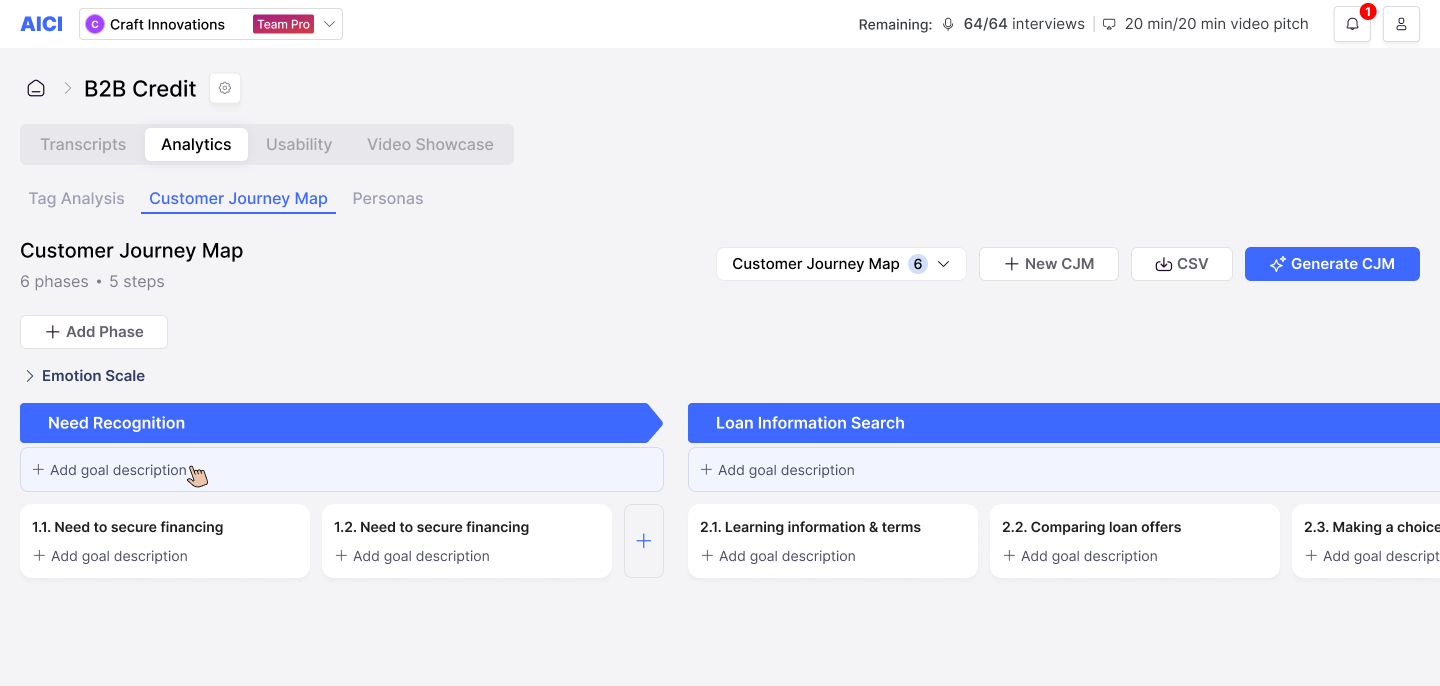This screenshot has height=686, width=1440.
Task: Open the Video Showcase tab
Action: 430,144
